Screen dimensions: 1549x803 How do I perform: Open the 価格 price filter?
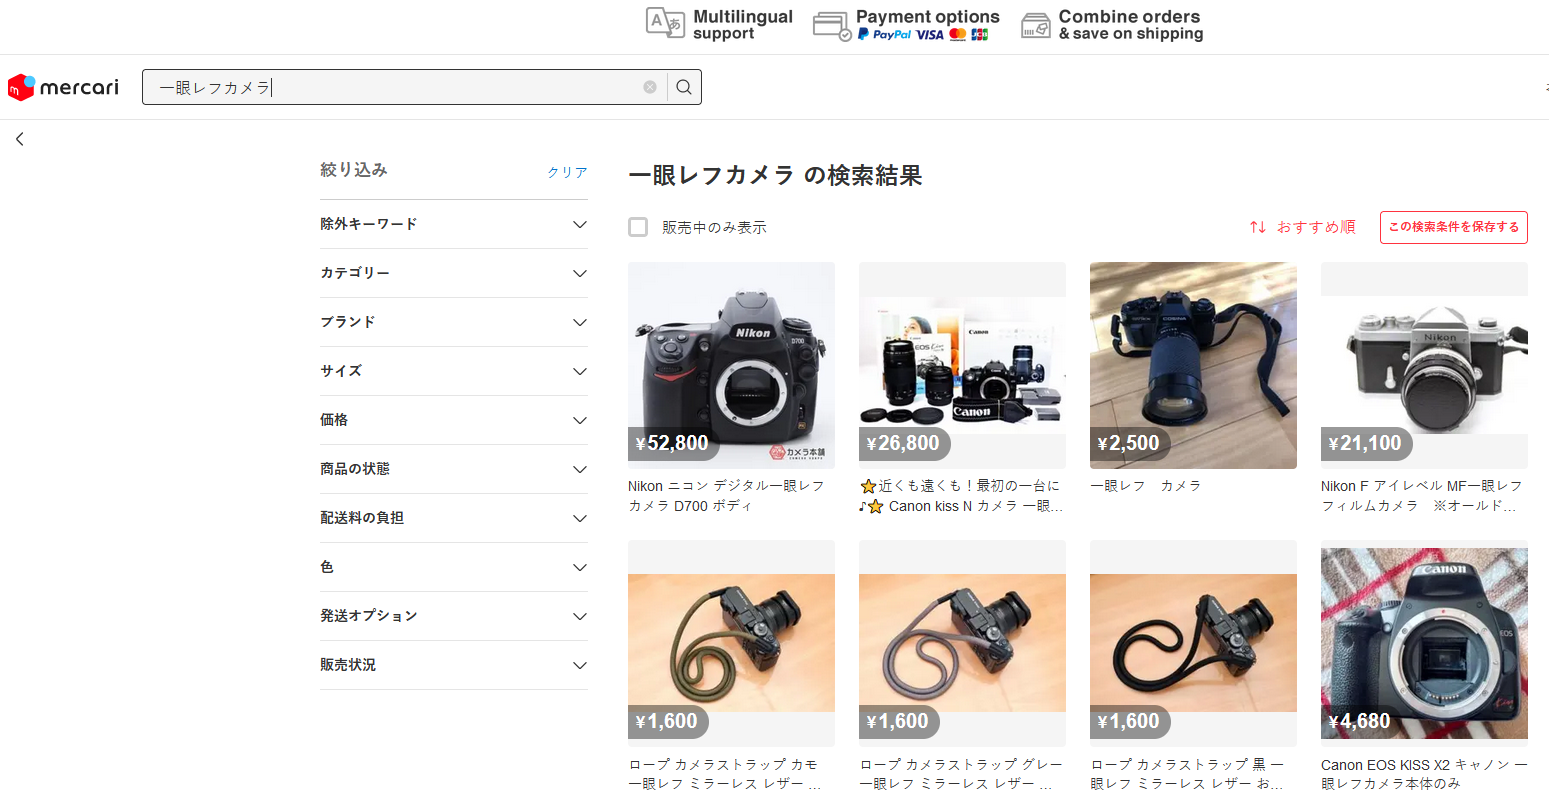click(x=453, y=420)
